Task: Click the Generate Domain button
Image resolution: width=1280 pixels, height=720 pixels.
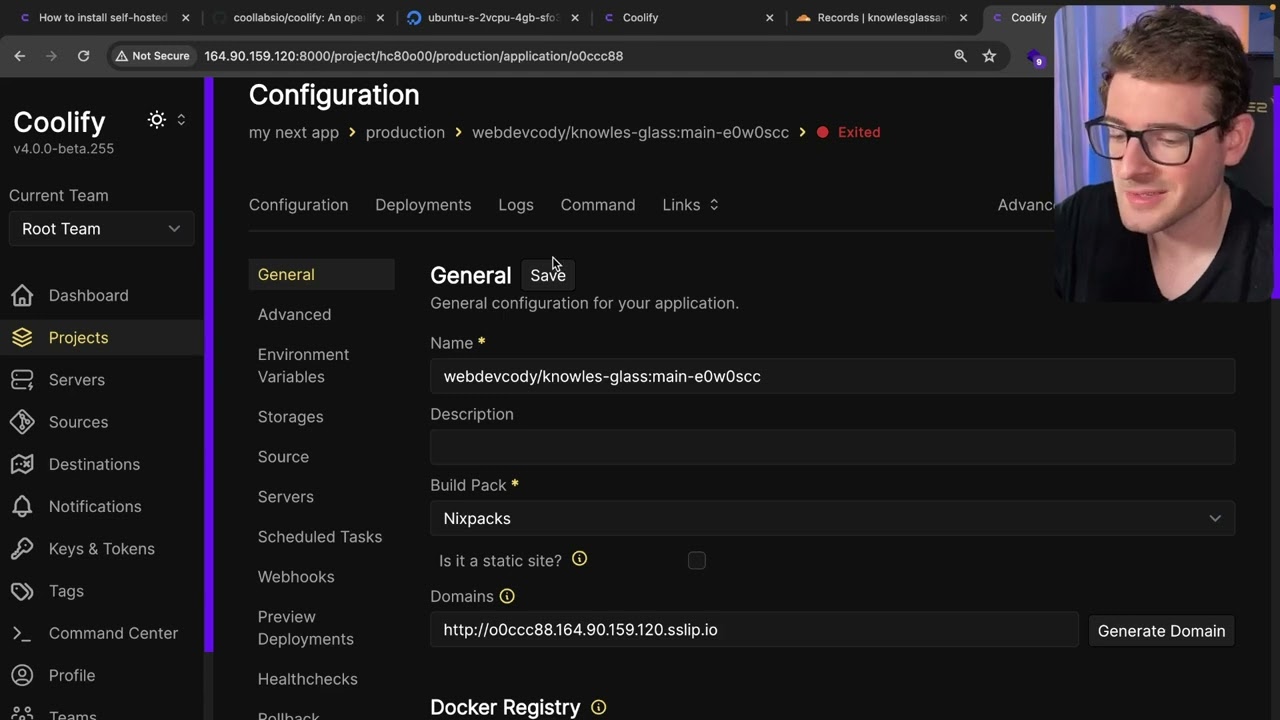Action: tap(1161, 631)
